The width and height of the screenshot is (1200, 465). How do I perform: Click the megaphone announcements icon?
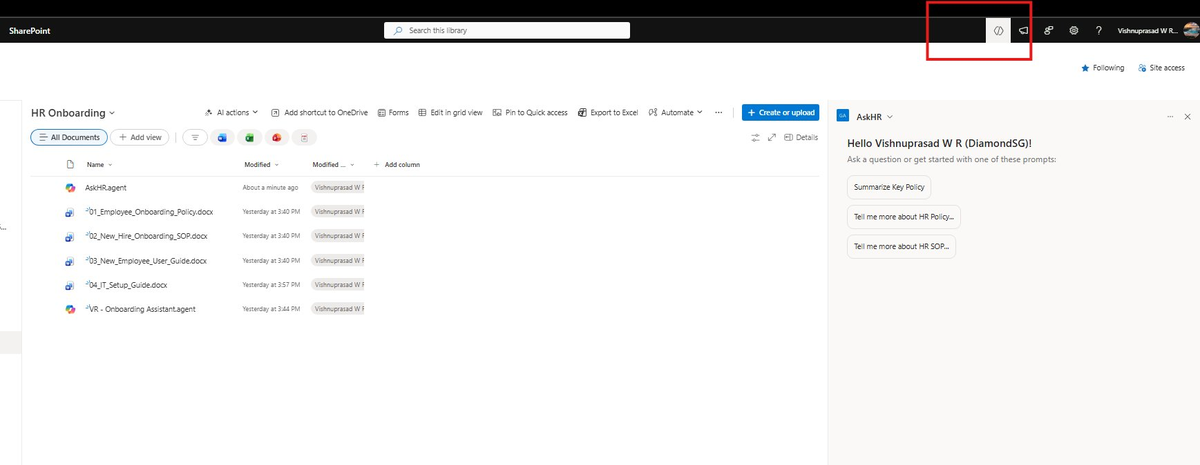coord(1024,31)
